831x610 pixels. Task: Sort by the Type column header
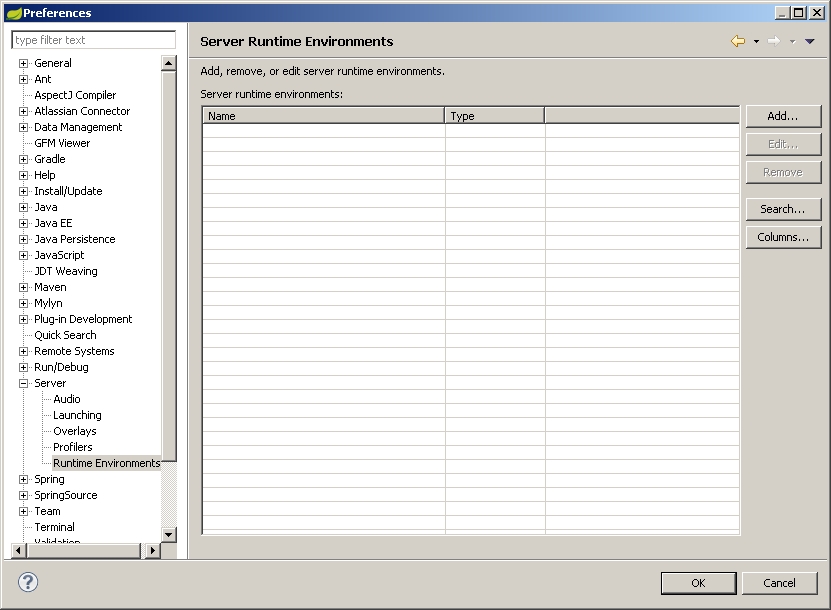495,116
